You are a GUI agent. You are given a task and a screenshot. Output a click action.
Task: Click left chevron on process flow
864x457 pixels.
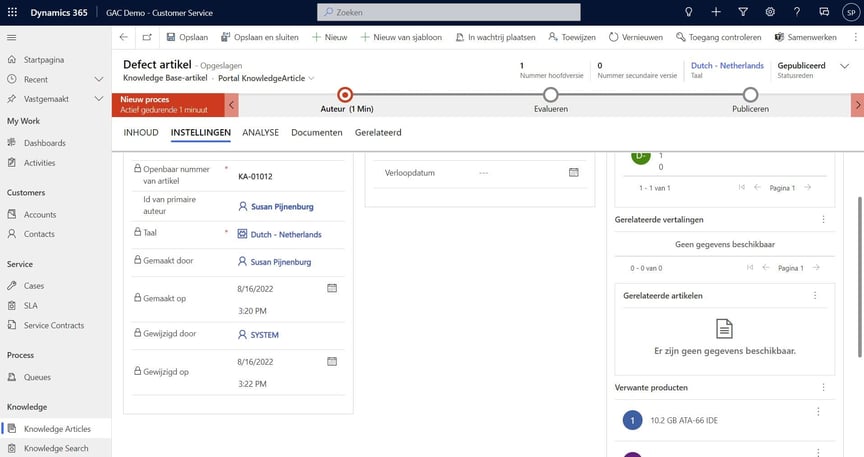[x=231, y=105]
